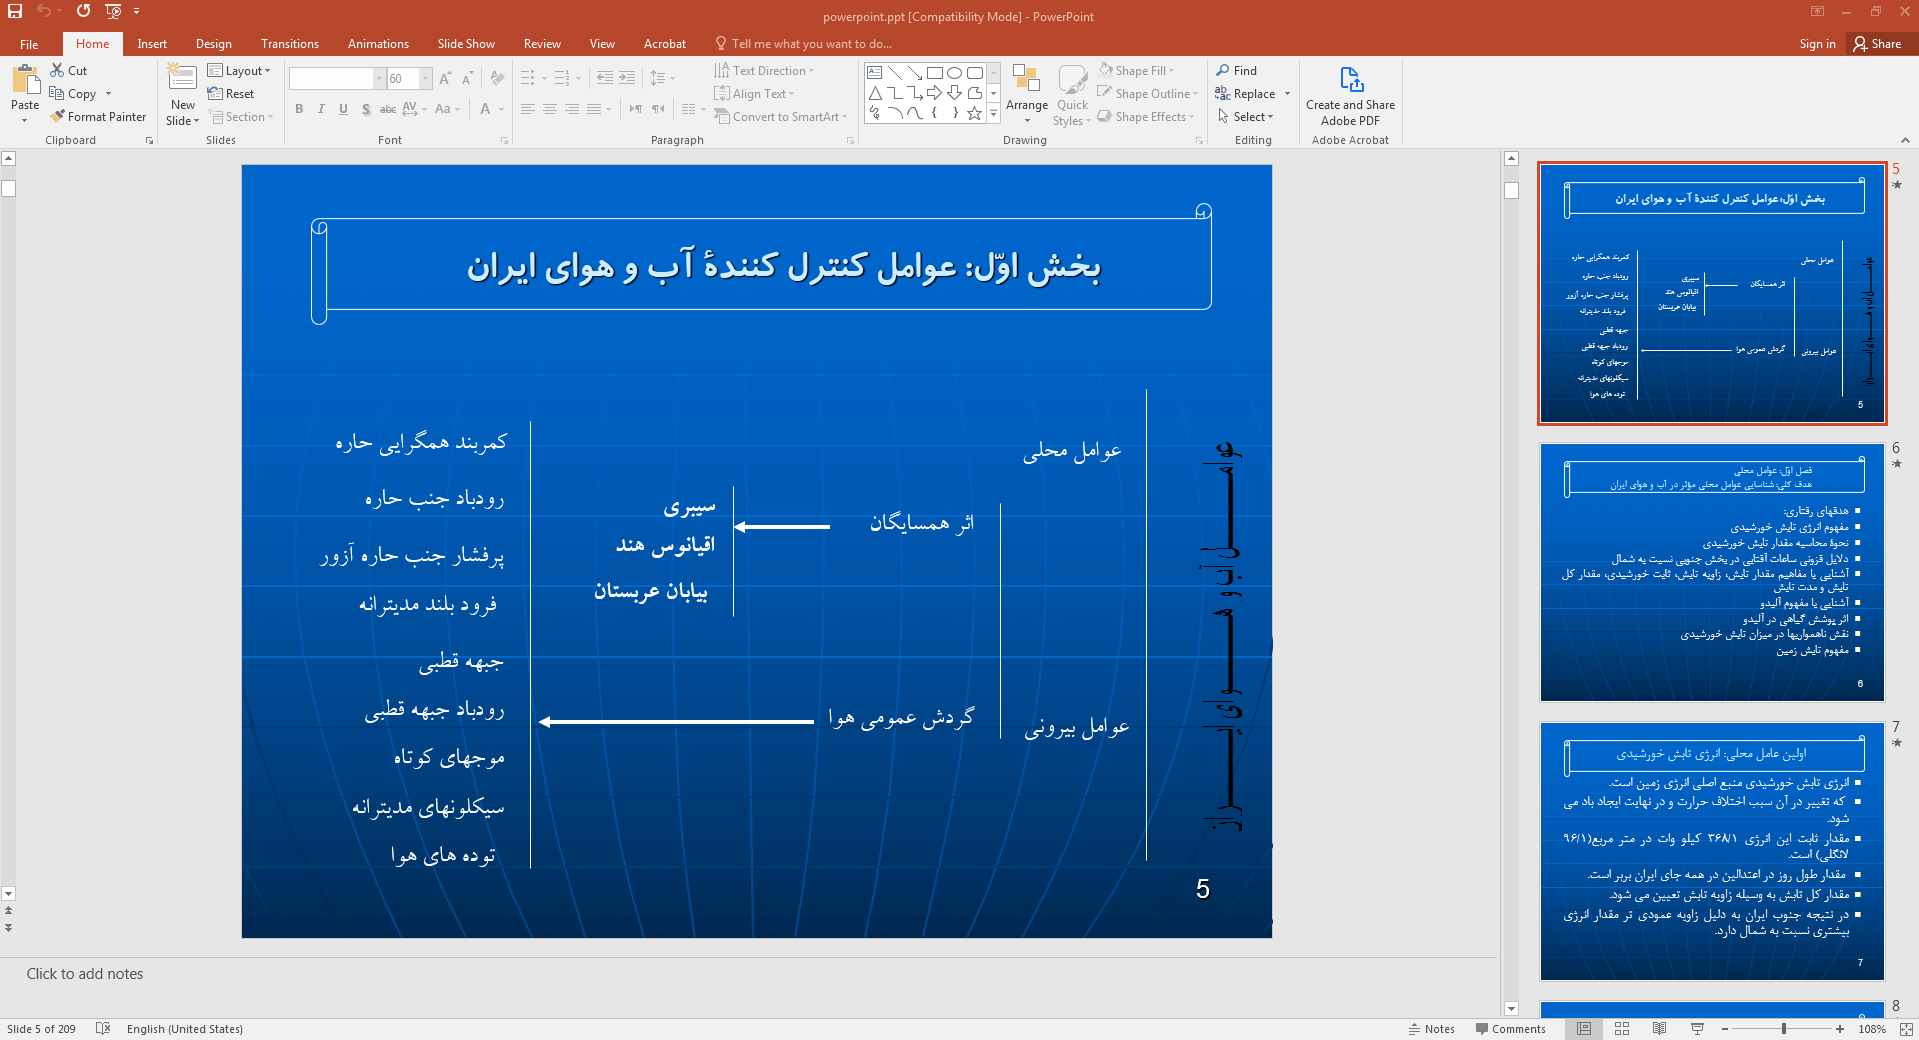Select slide 6 thumbnail
The width and height of the screenshot is (1919, 1040).
tap(1712, 573)
